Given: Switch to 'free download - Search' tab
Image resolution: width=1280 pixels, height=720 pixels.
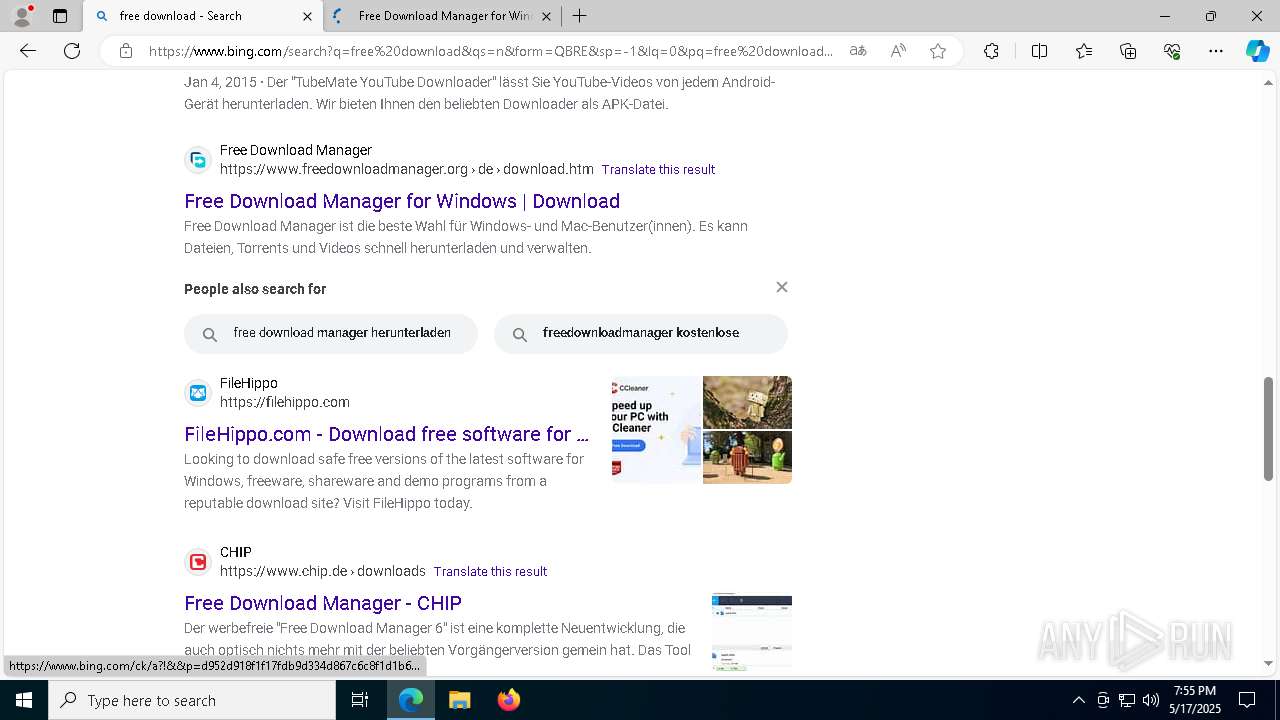Looking at the screenshot, I should click(x=203, y=16).
